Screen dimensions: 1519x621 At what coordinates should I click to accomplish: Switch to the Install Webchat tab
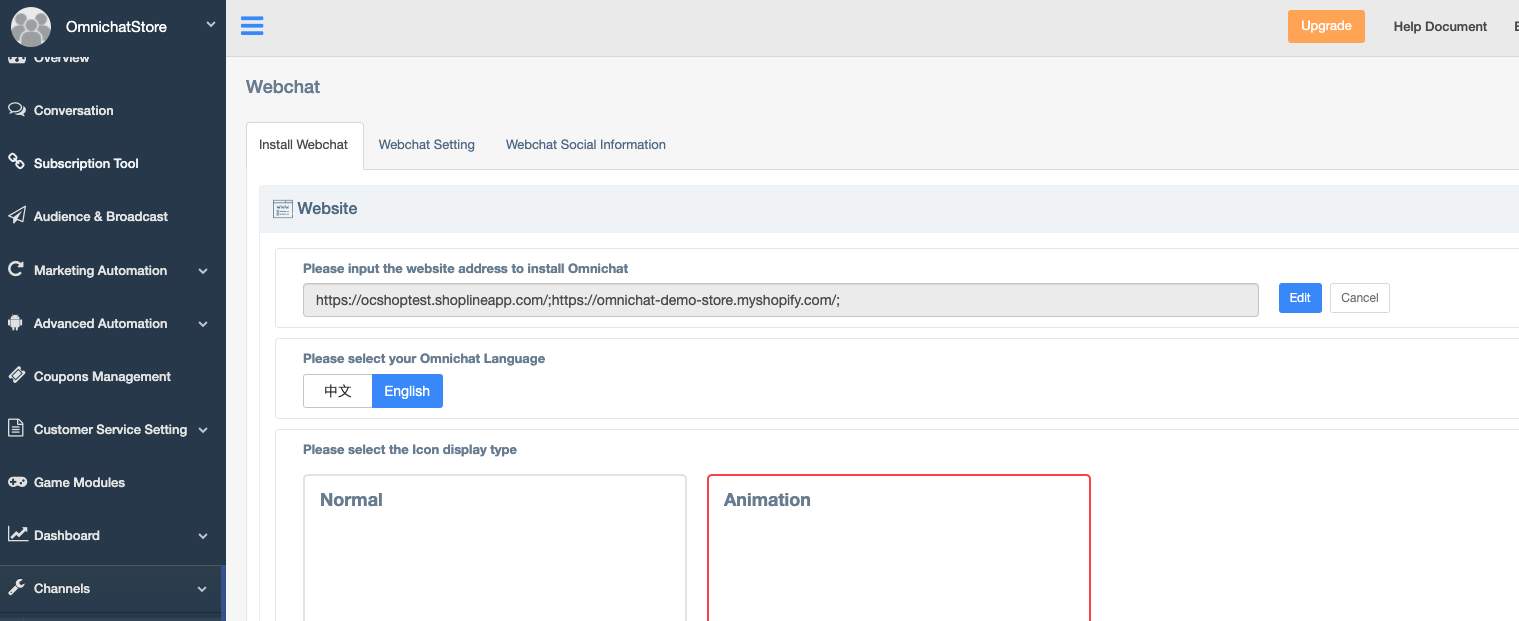click(x=304, y=145)
